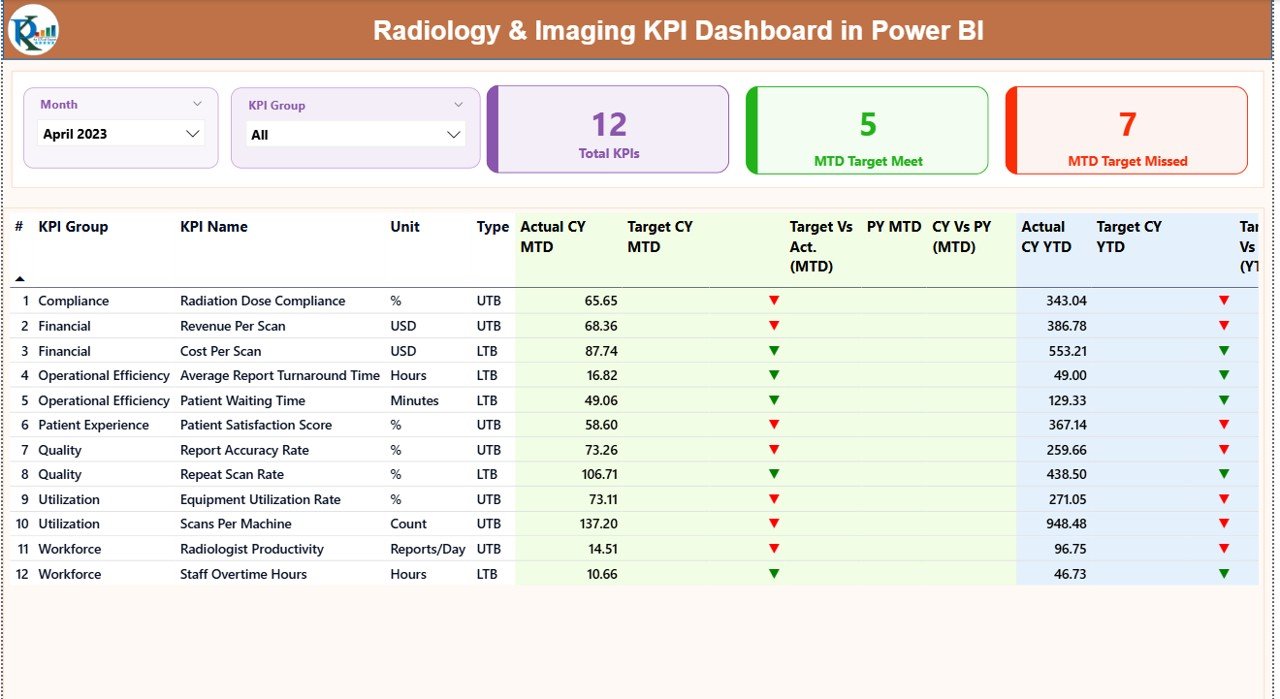Select the Total KPIs card showing 12
This screenshot has height=699, width=1280.
click(607, 130)
